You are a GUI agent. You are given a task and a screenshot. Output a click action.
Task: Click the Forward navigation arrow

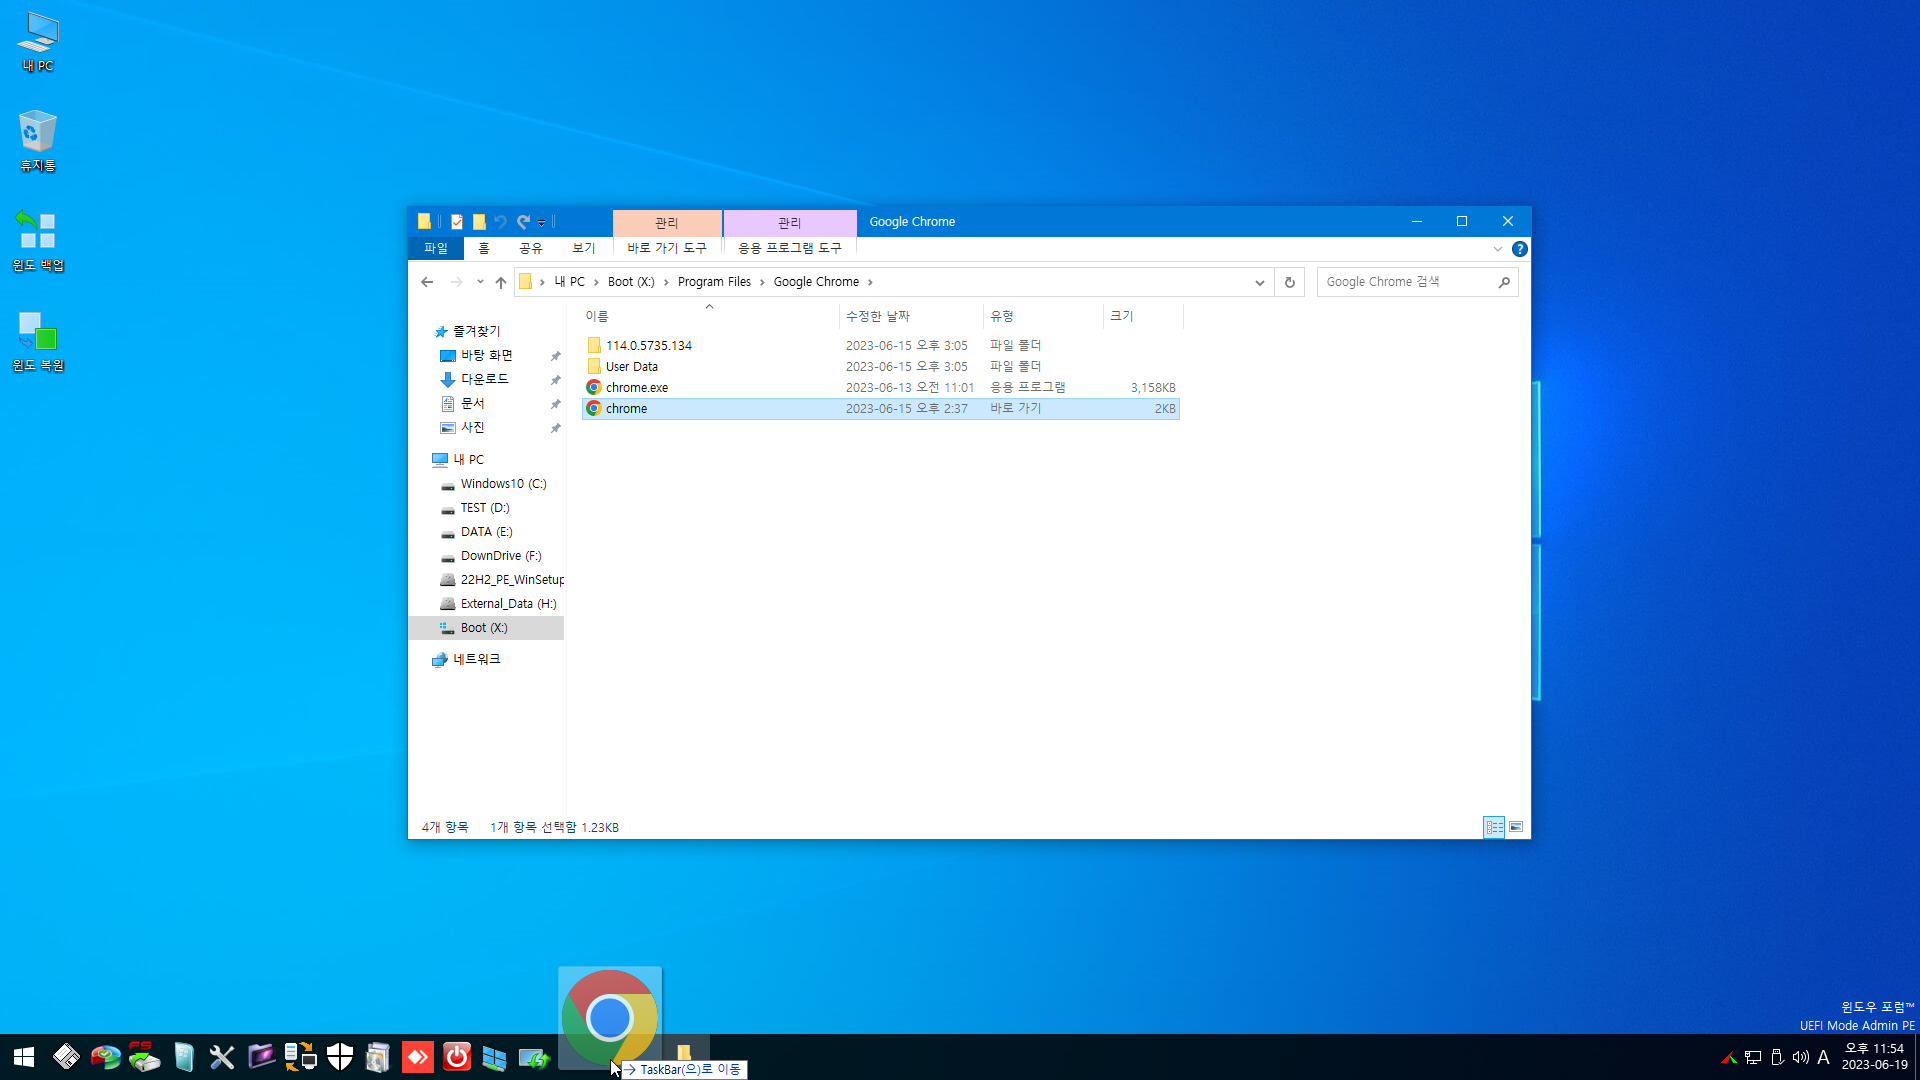coord(456,282)
